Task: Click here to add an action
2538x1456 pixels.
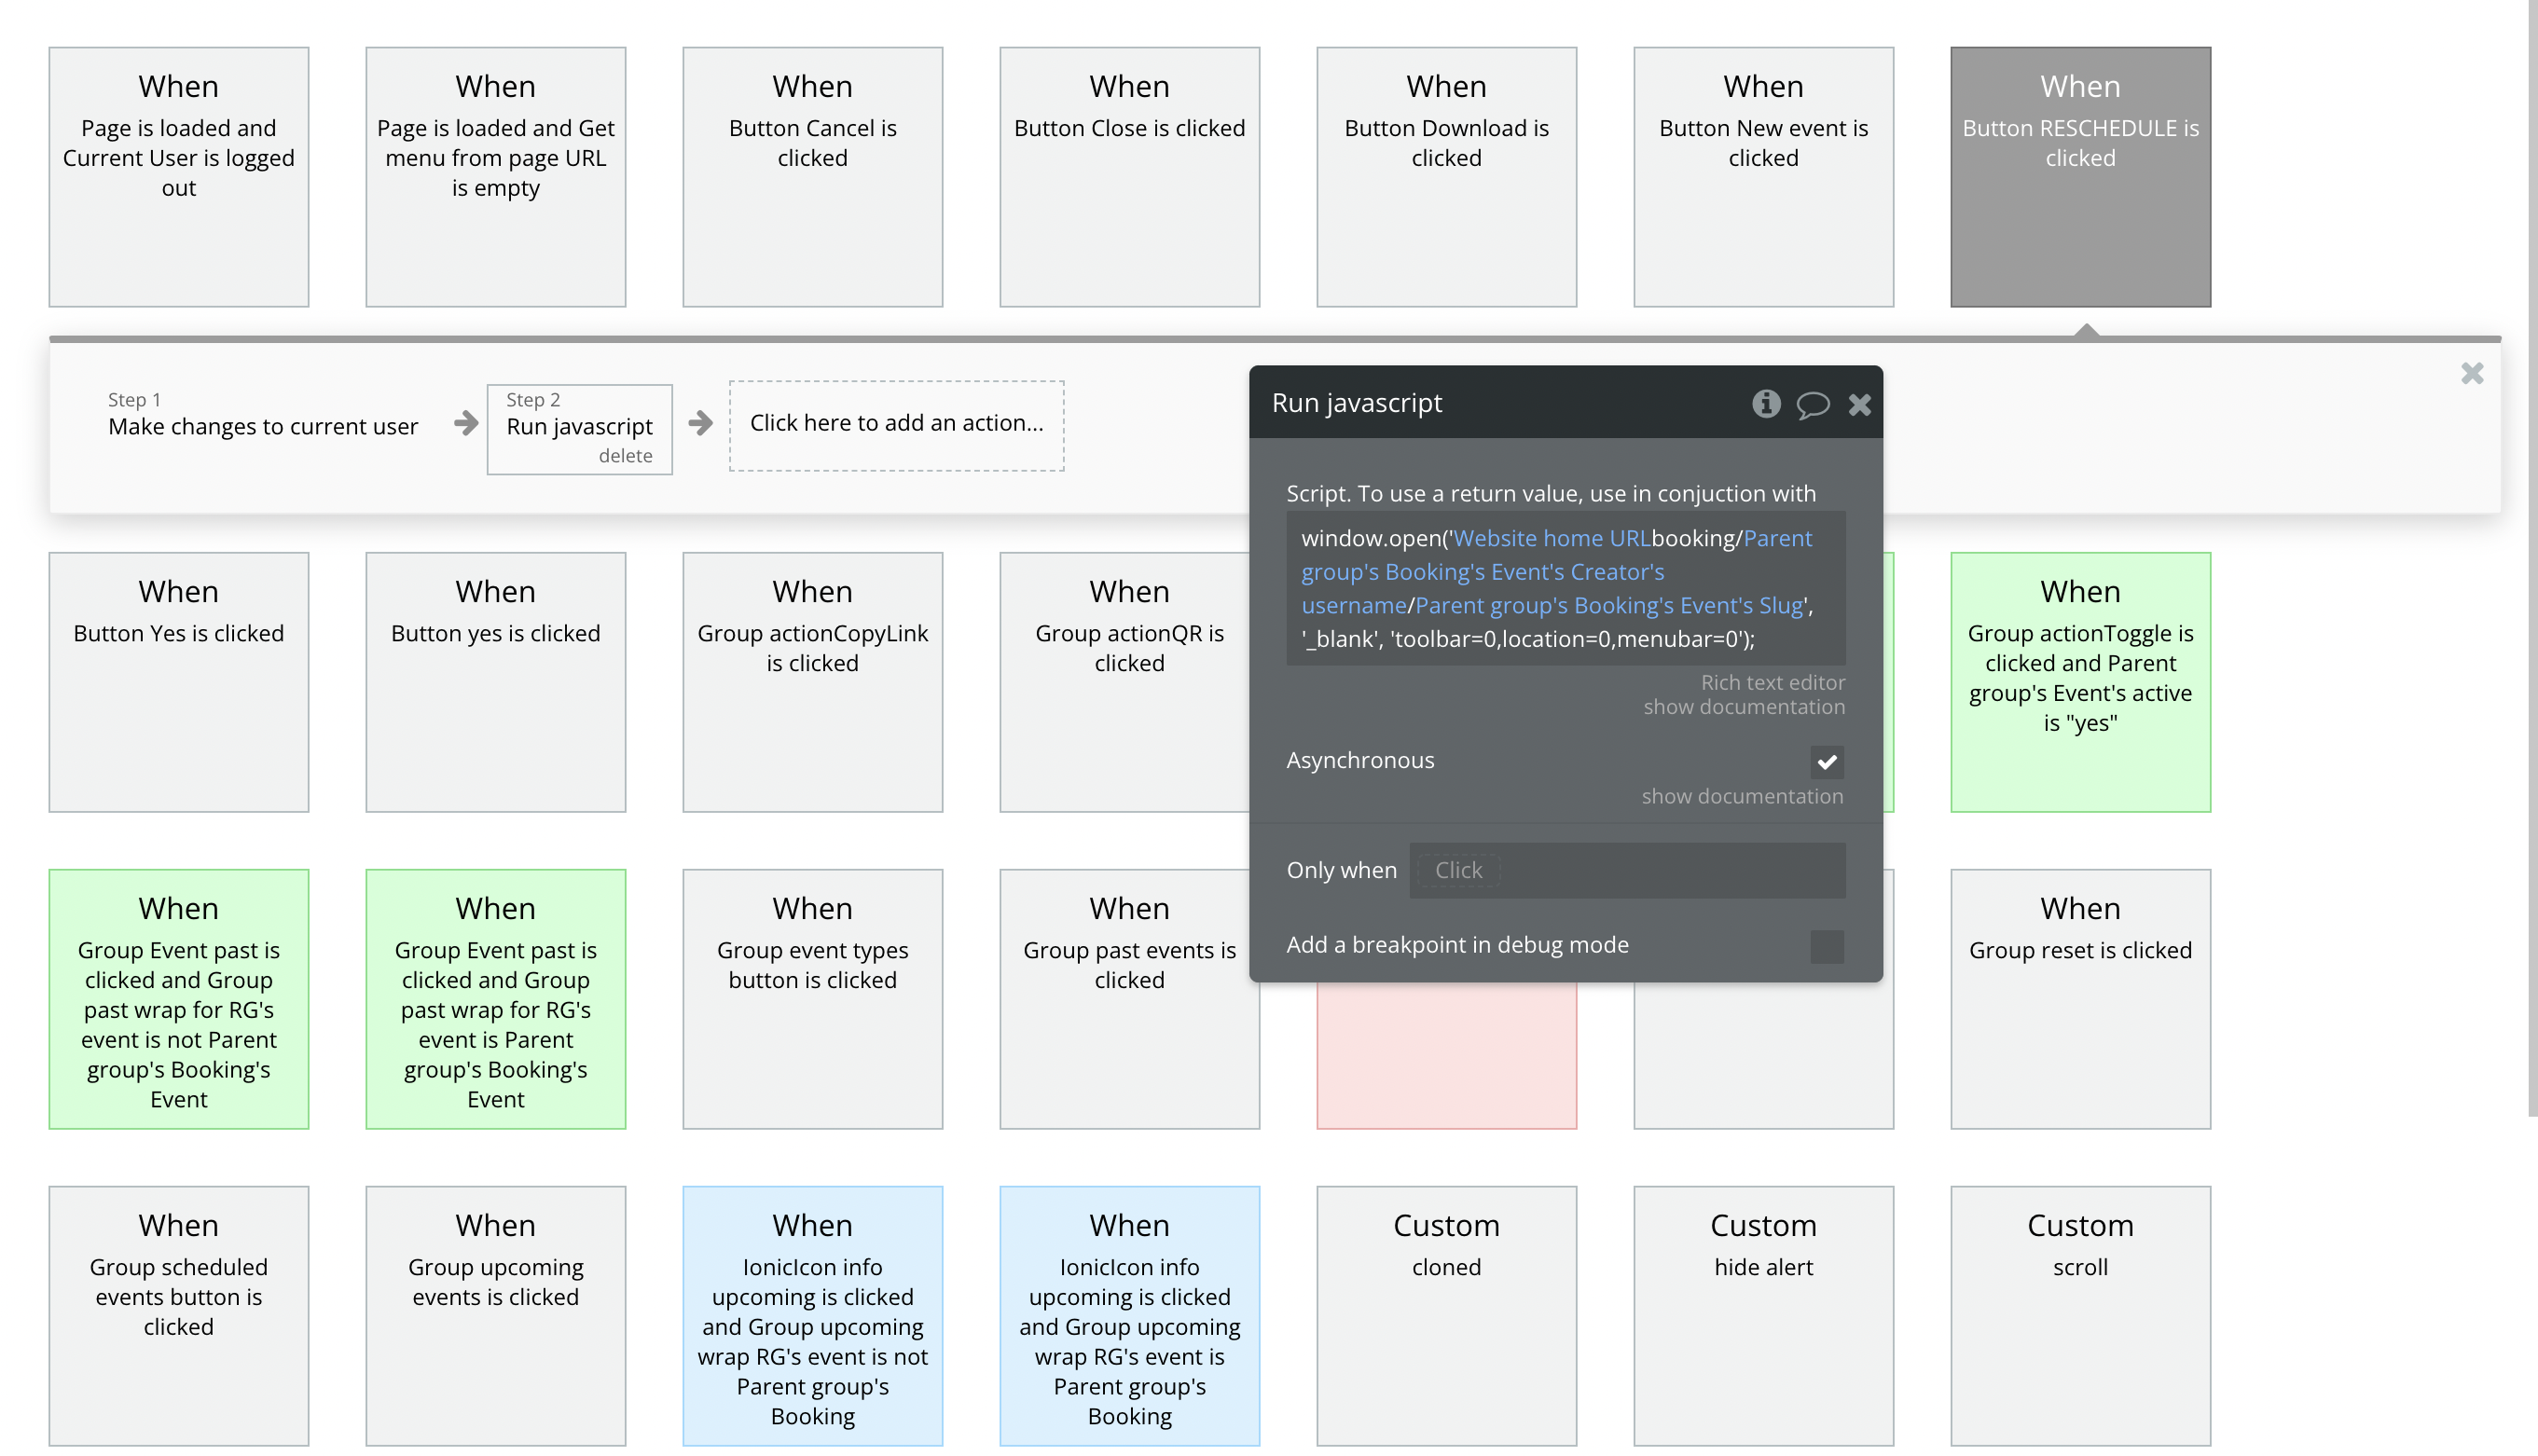Action: pyautogui.click(x=896, y=423)
